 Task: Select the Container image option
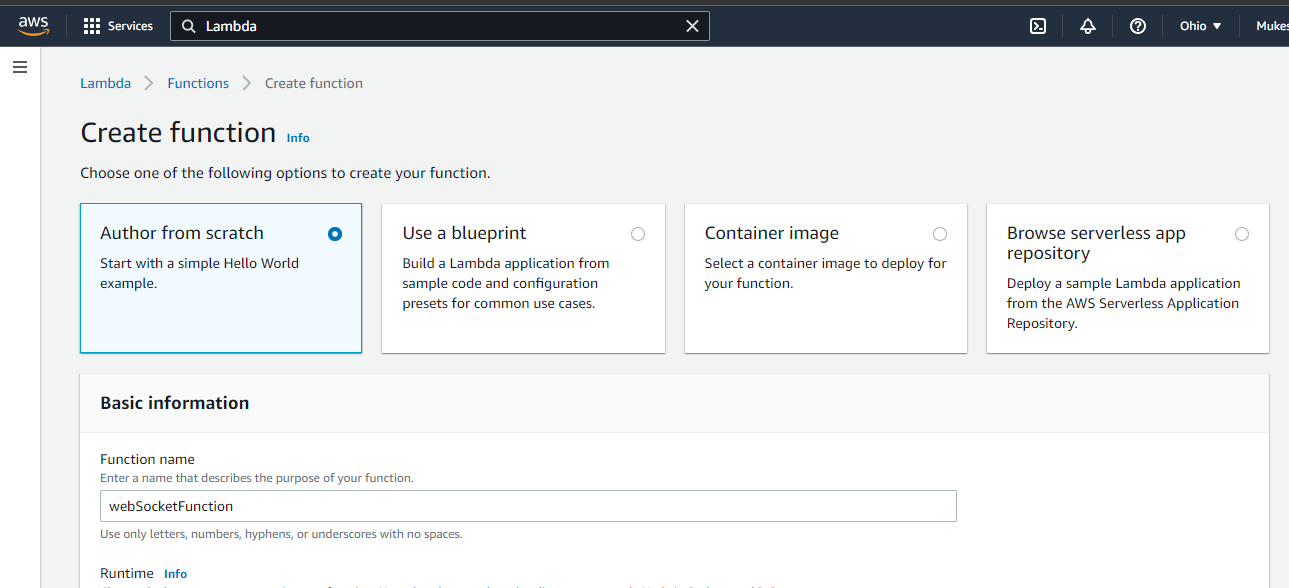(x=940, y=233)
